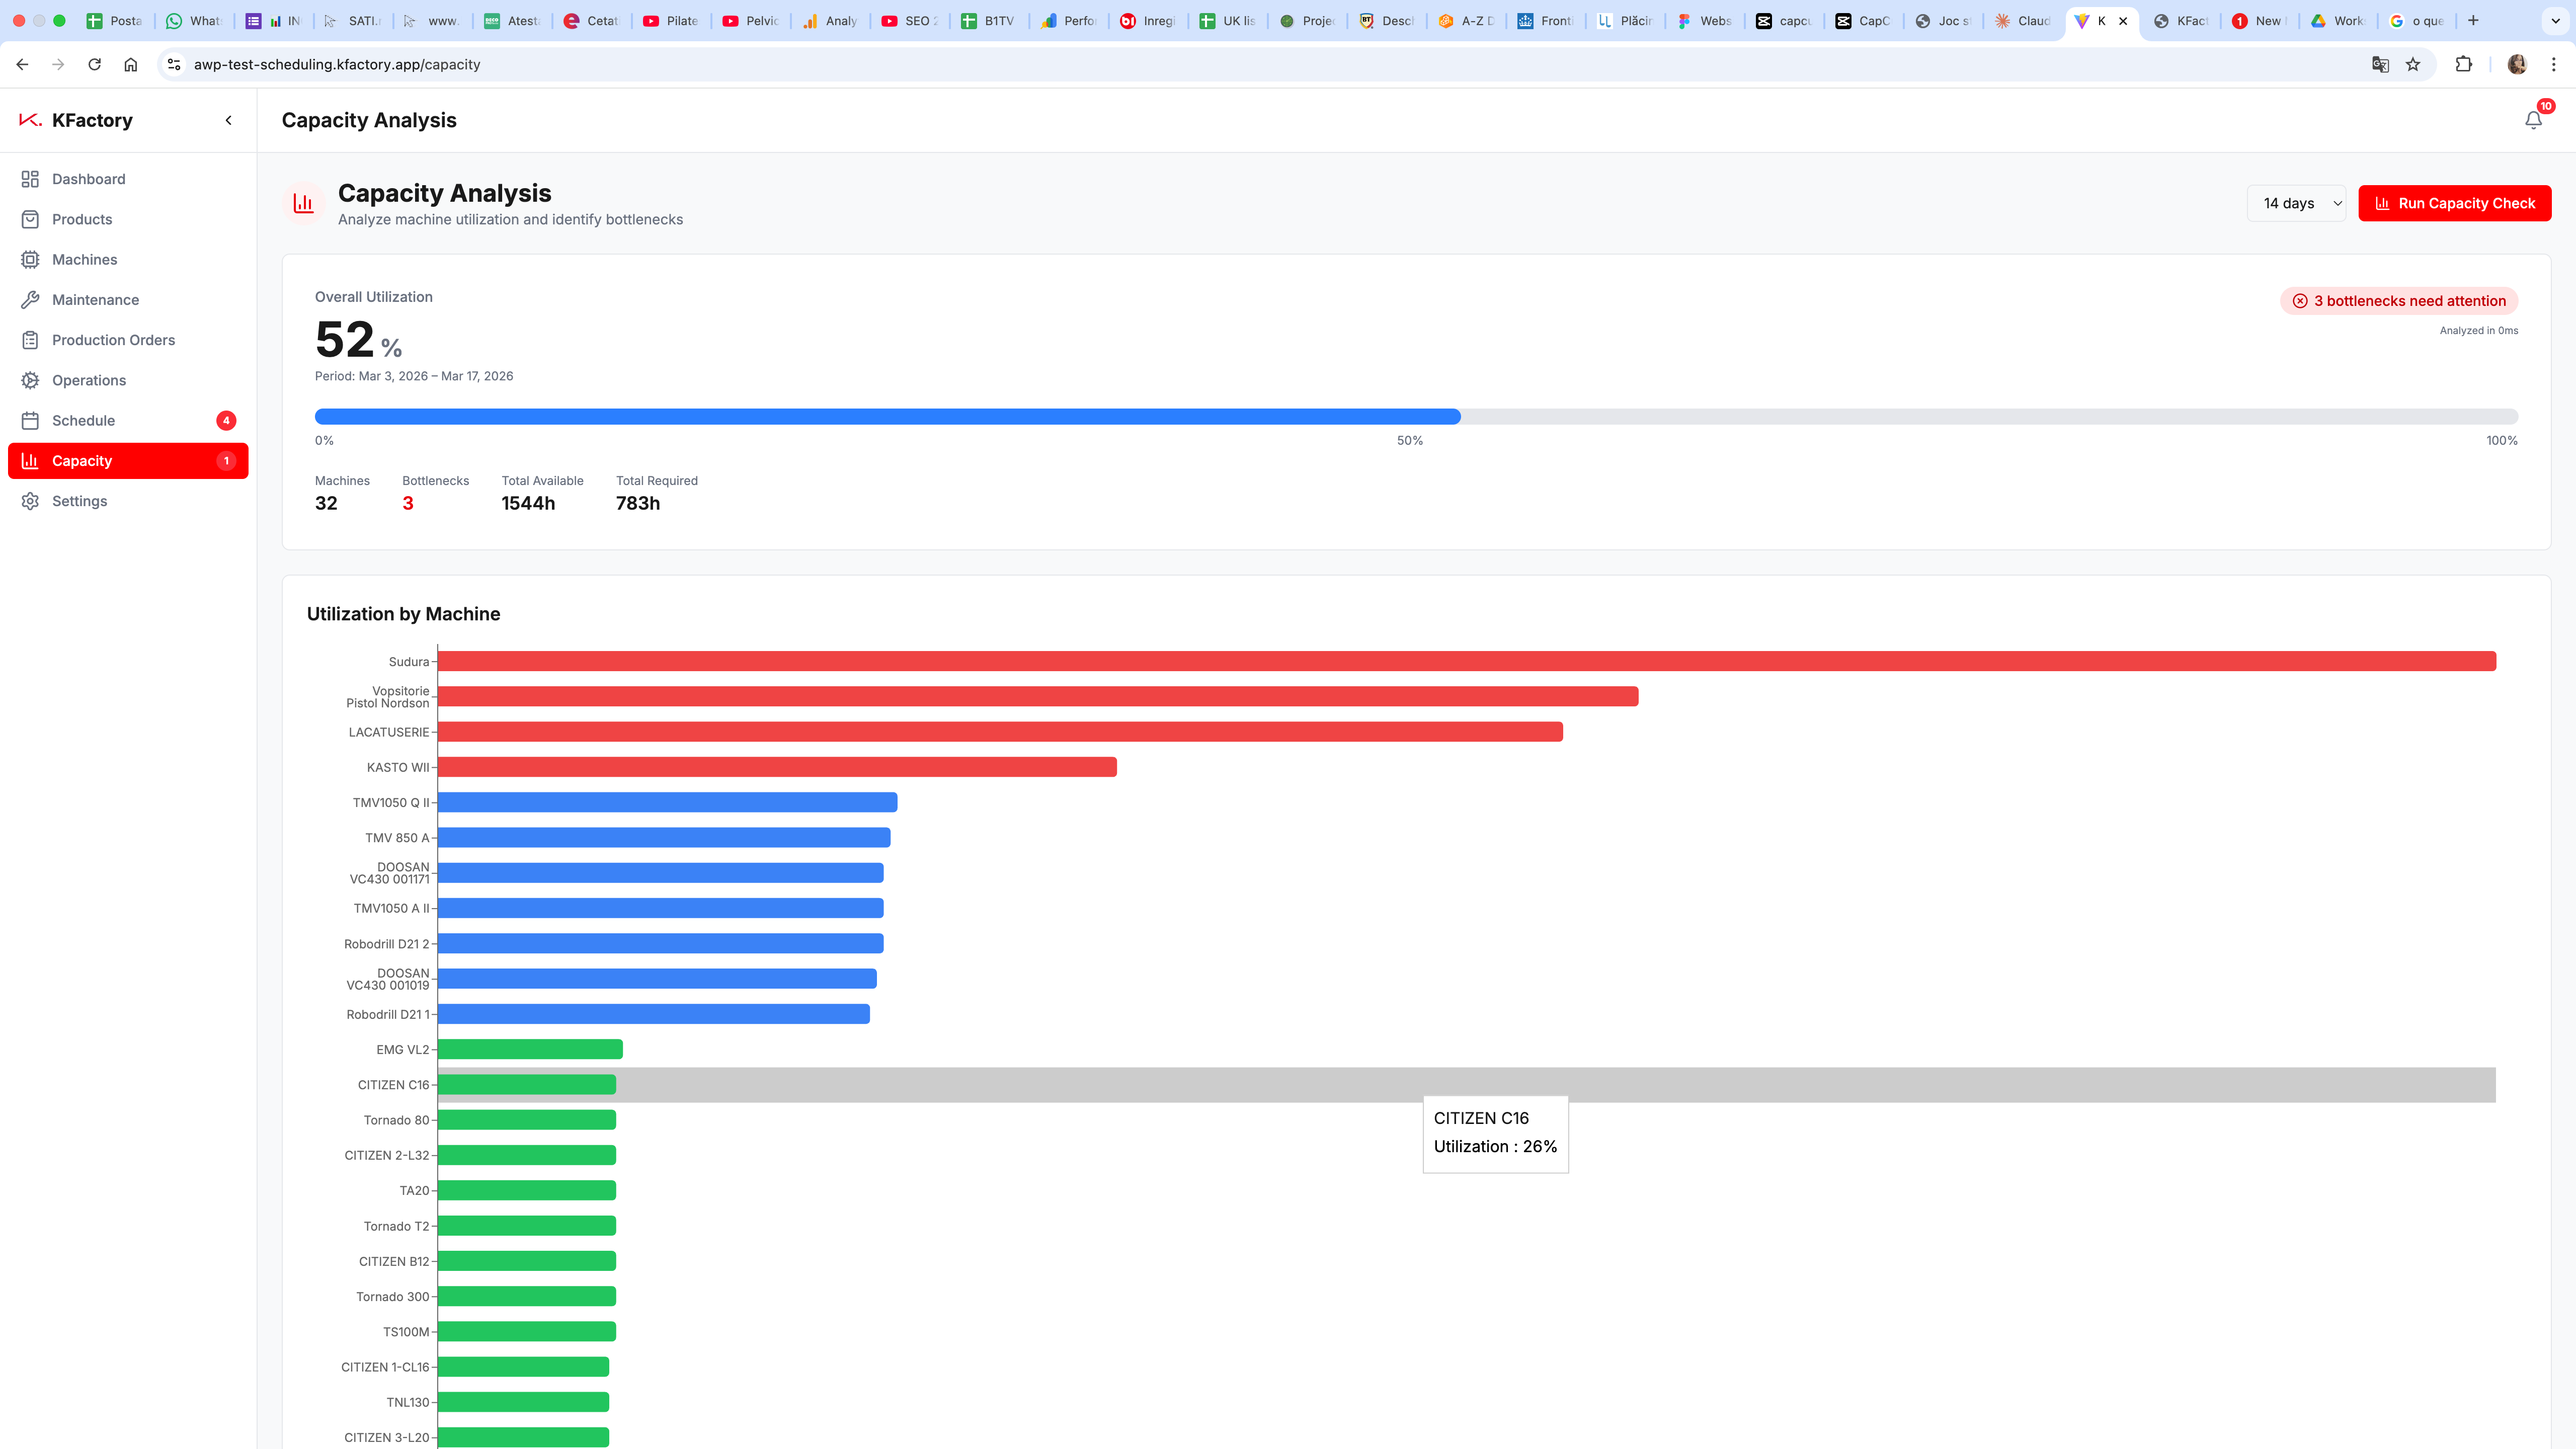Viewport: 2576px width, 1449px height.
Task: Open Production Orders page
Action: (128, 340)
